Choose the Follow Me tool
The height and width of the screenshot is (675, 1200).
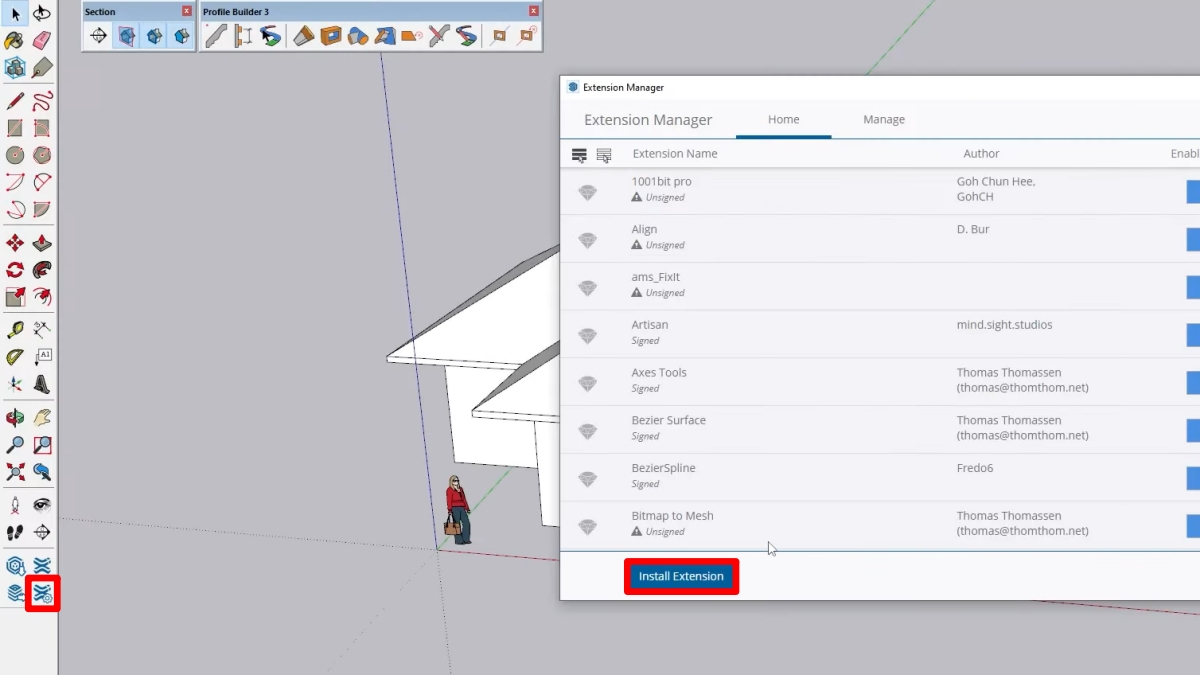point(42,270)
